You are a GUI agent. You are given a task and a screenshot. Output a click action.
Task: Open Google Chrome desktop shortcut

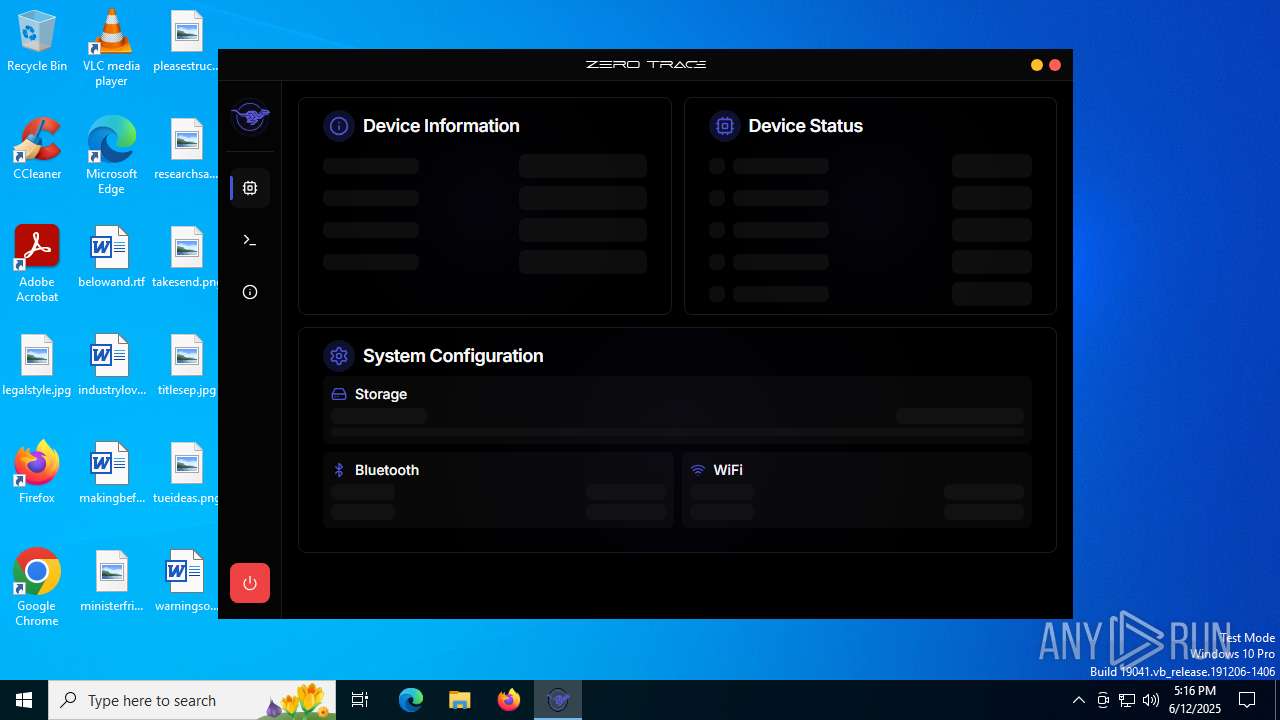(37, 588)
